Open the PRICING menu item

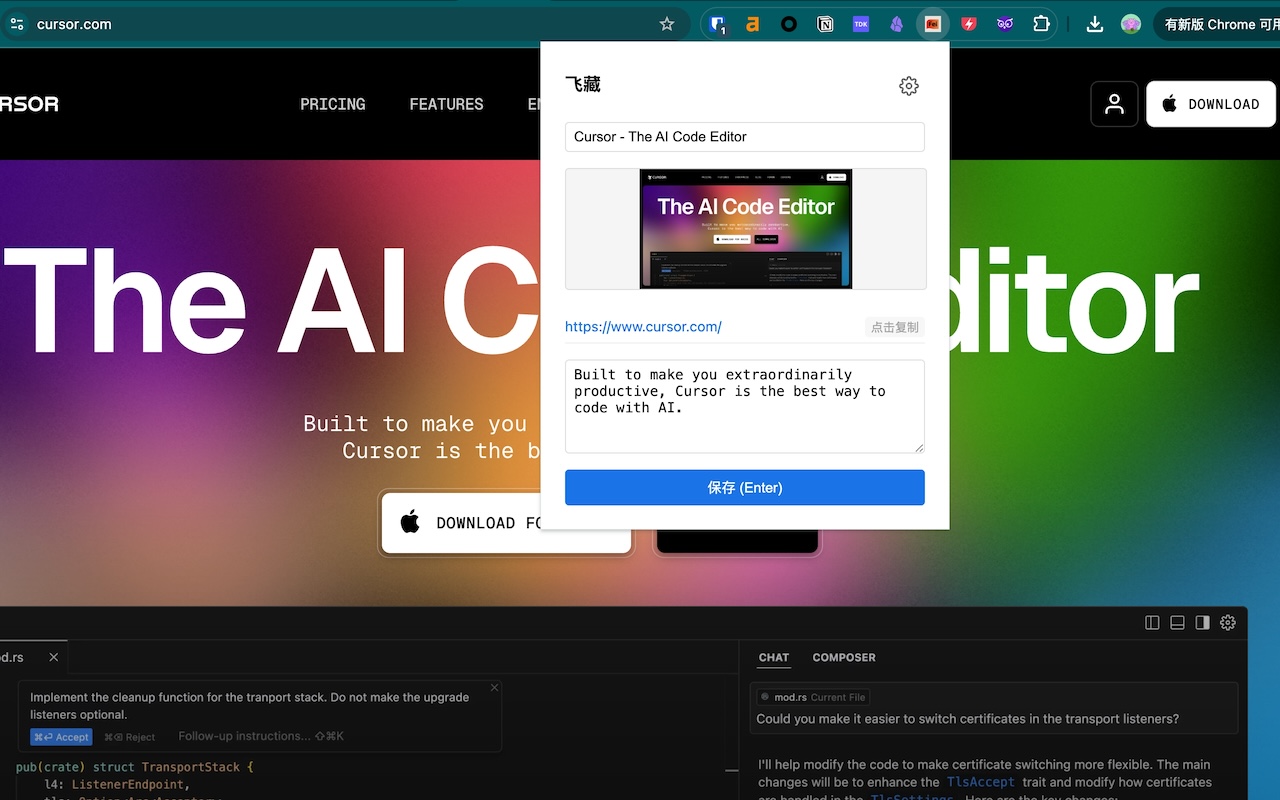tap(333, 104)
